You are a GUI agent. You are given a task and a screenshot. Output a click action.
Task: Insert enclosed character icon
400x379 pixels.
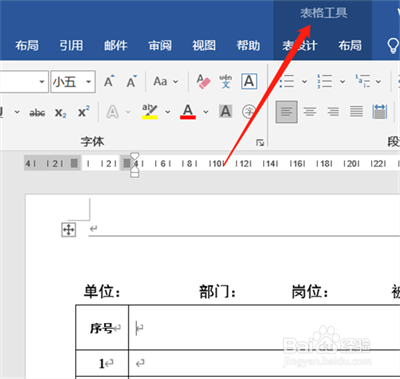coord(249,111)
